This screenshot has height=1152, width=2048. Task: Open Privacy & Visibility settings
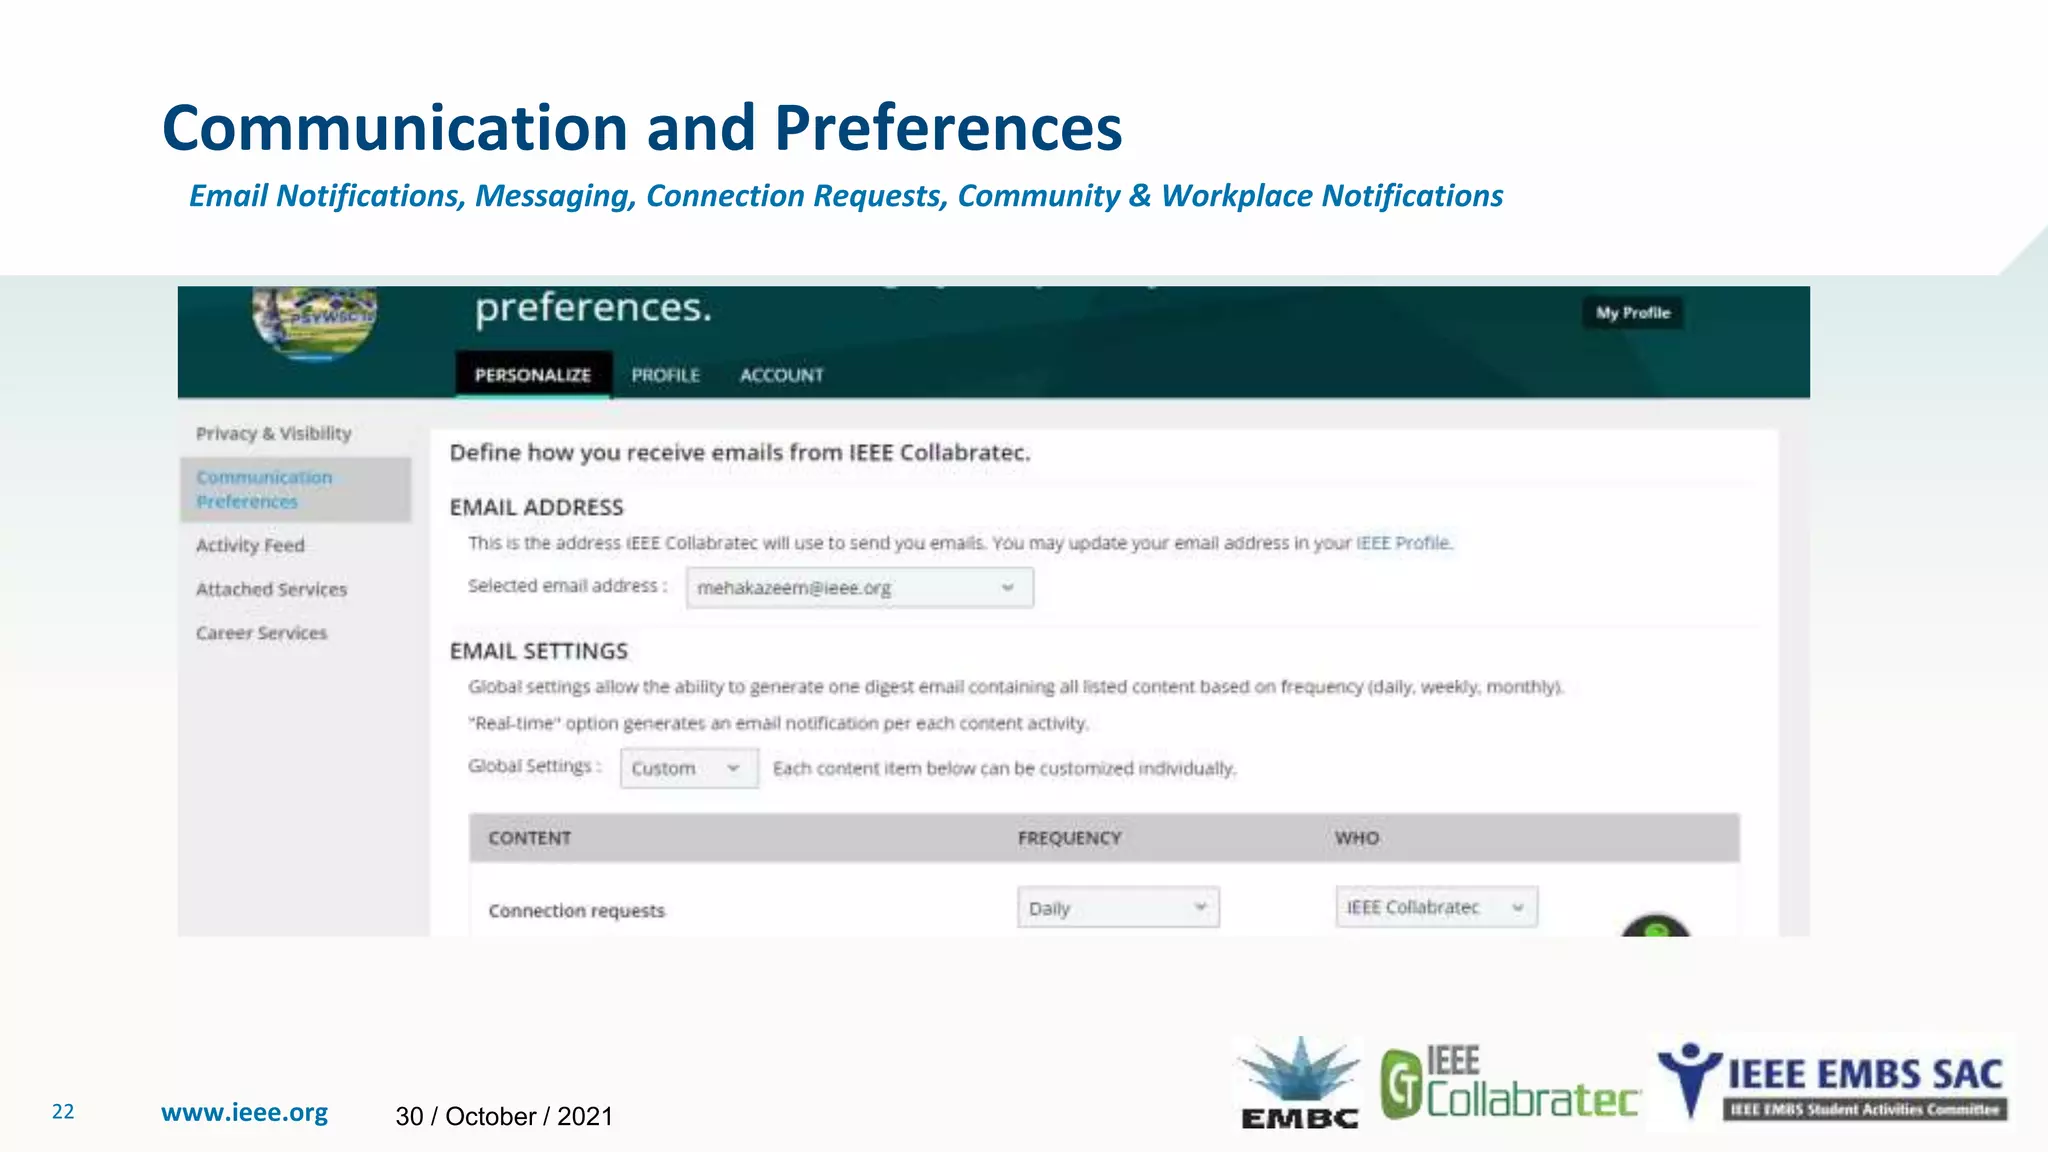pos(273,433)
